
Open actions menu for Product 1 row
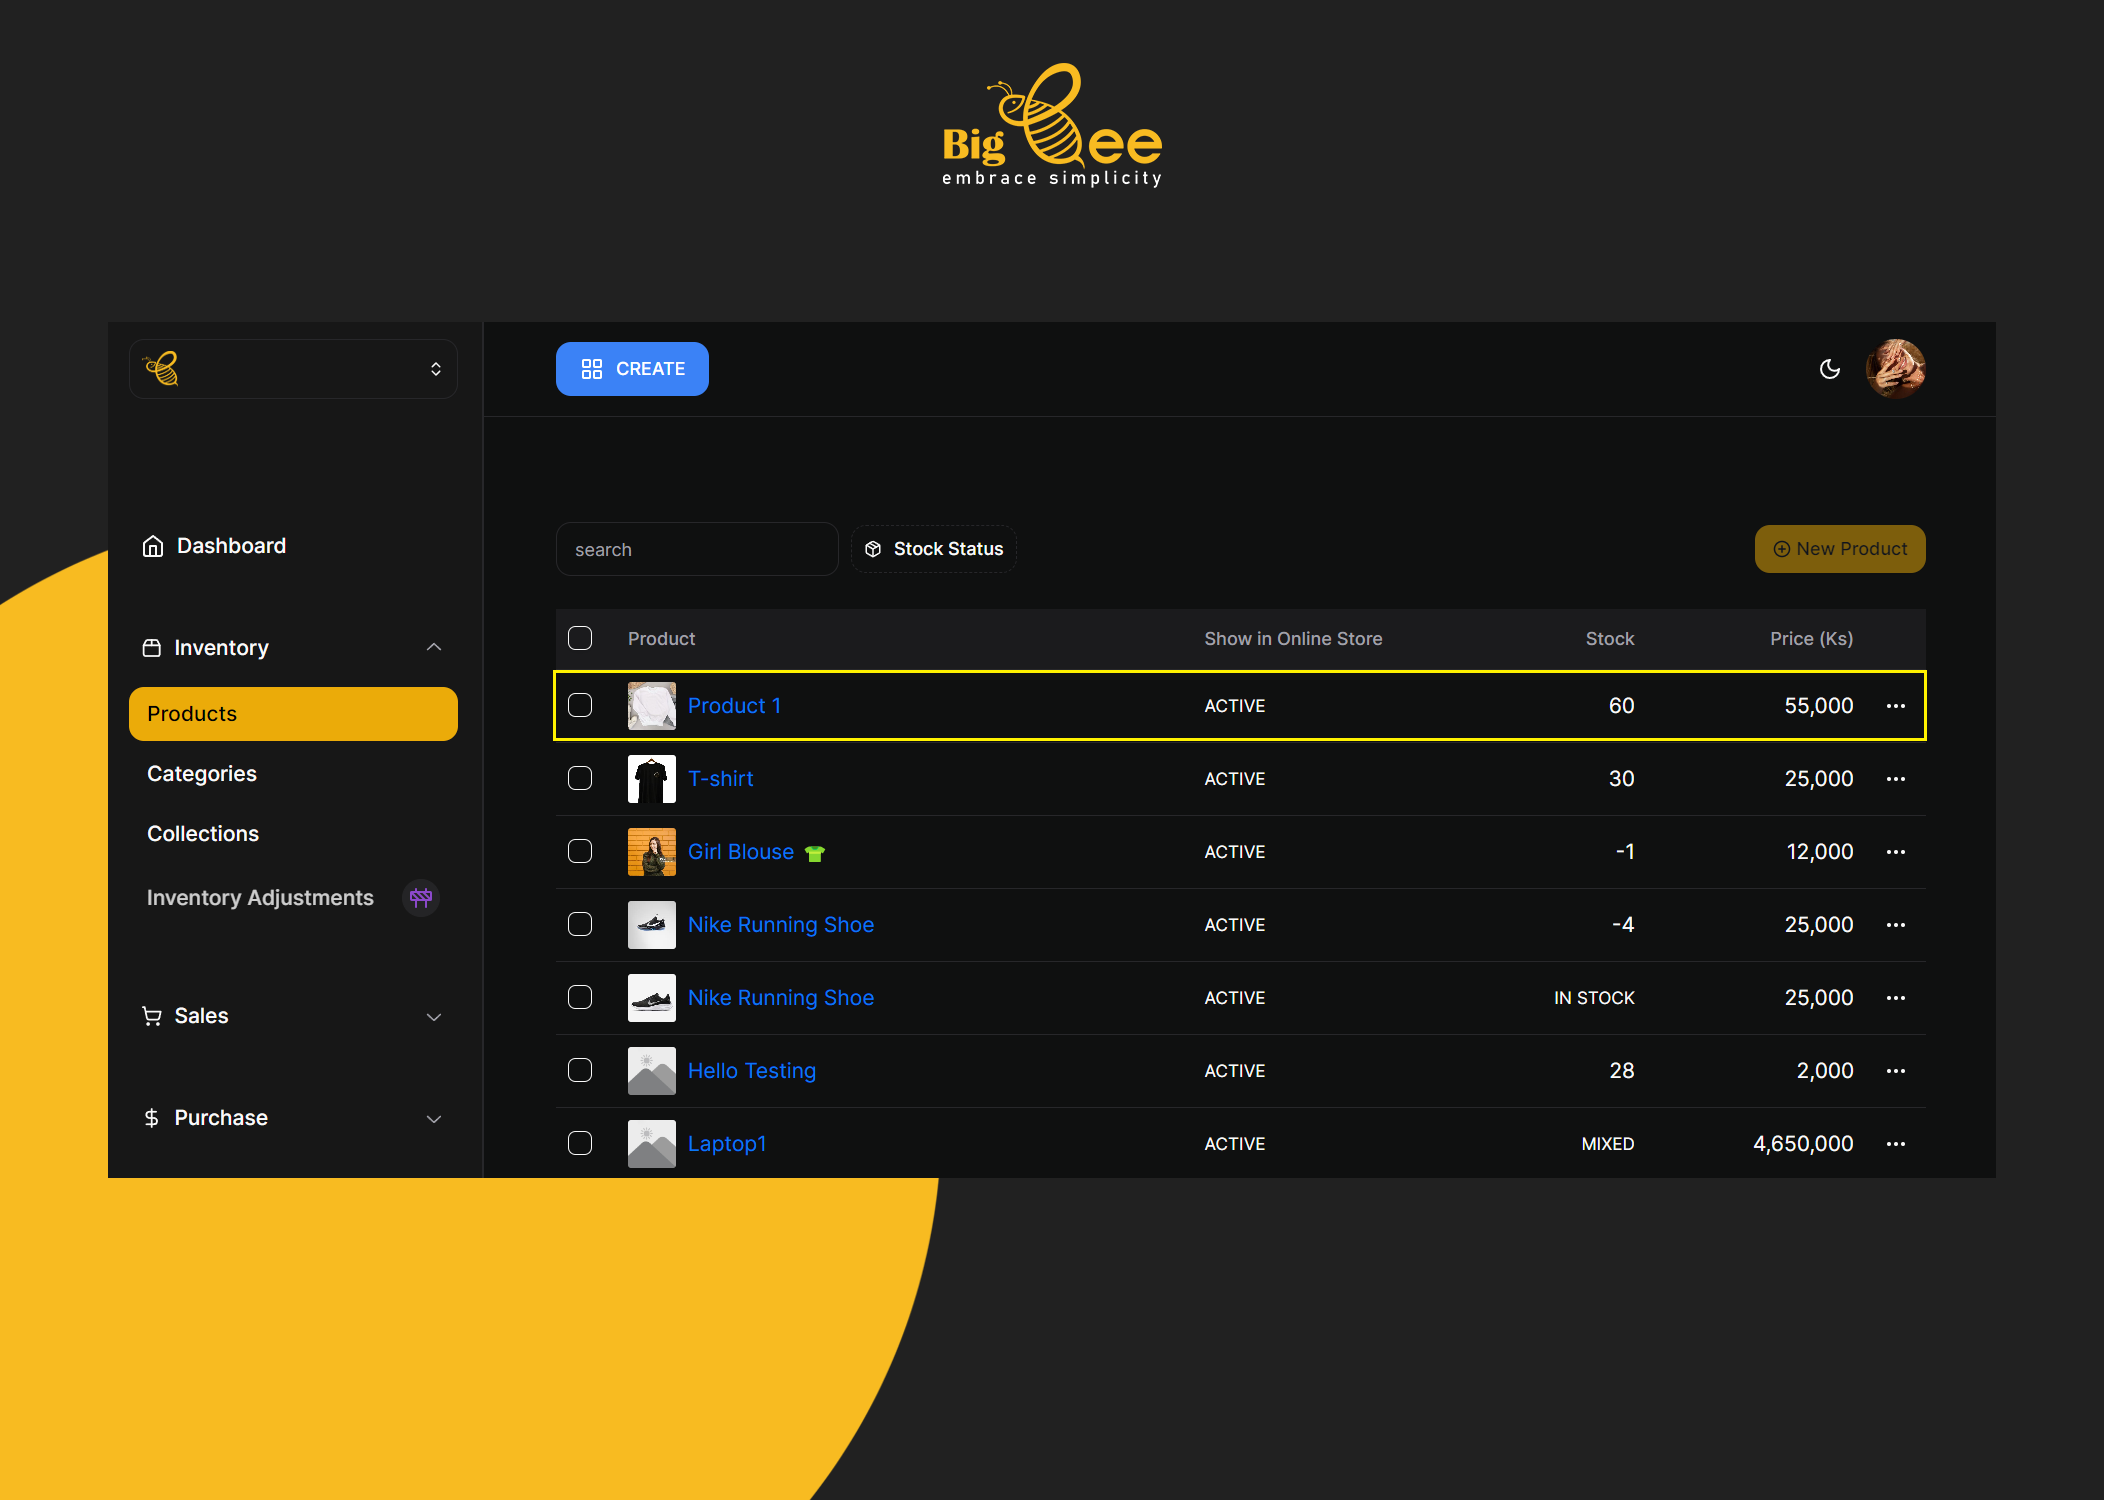coord(1895,706)
